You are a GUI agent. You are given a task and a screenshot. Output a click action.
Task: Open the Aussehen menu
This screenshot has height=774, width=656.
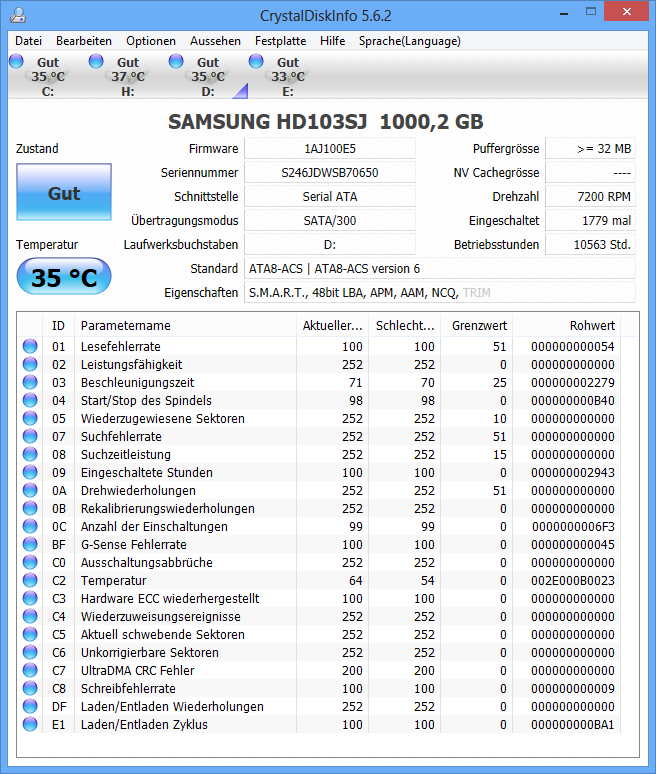point(215,41)
